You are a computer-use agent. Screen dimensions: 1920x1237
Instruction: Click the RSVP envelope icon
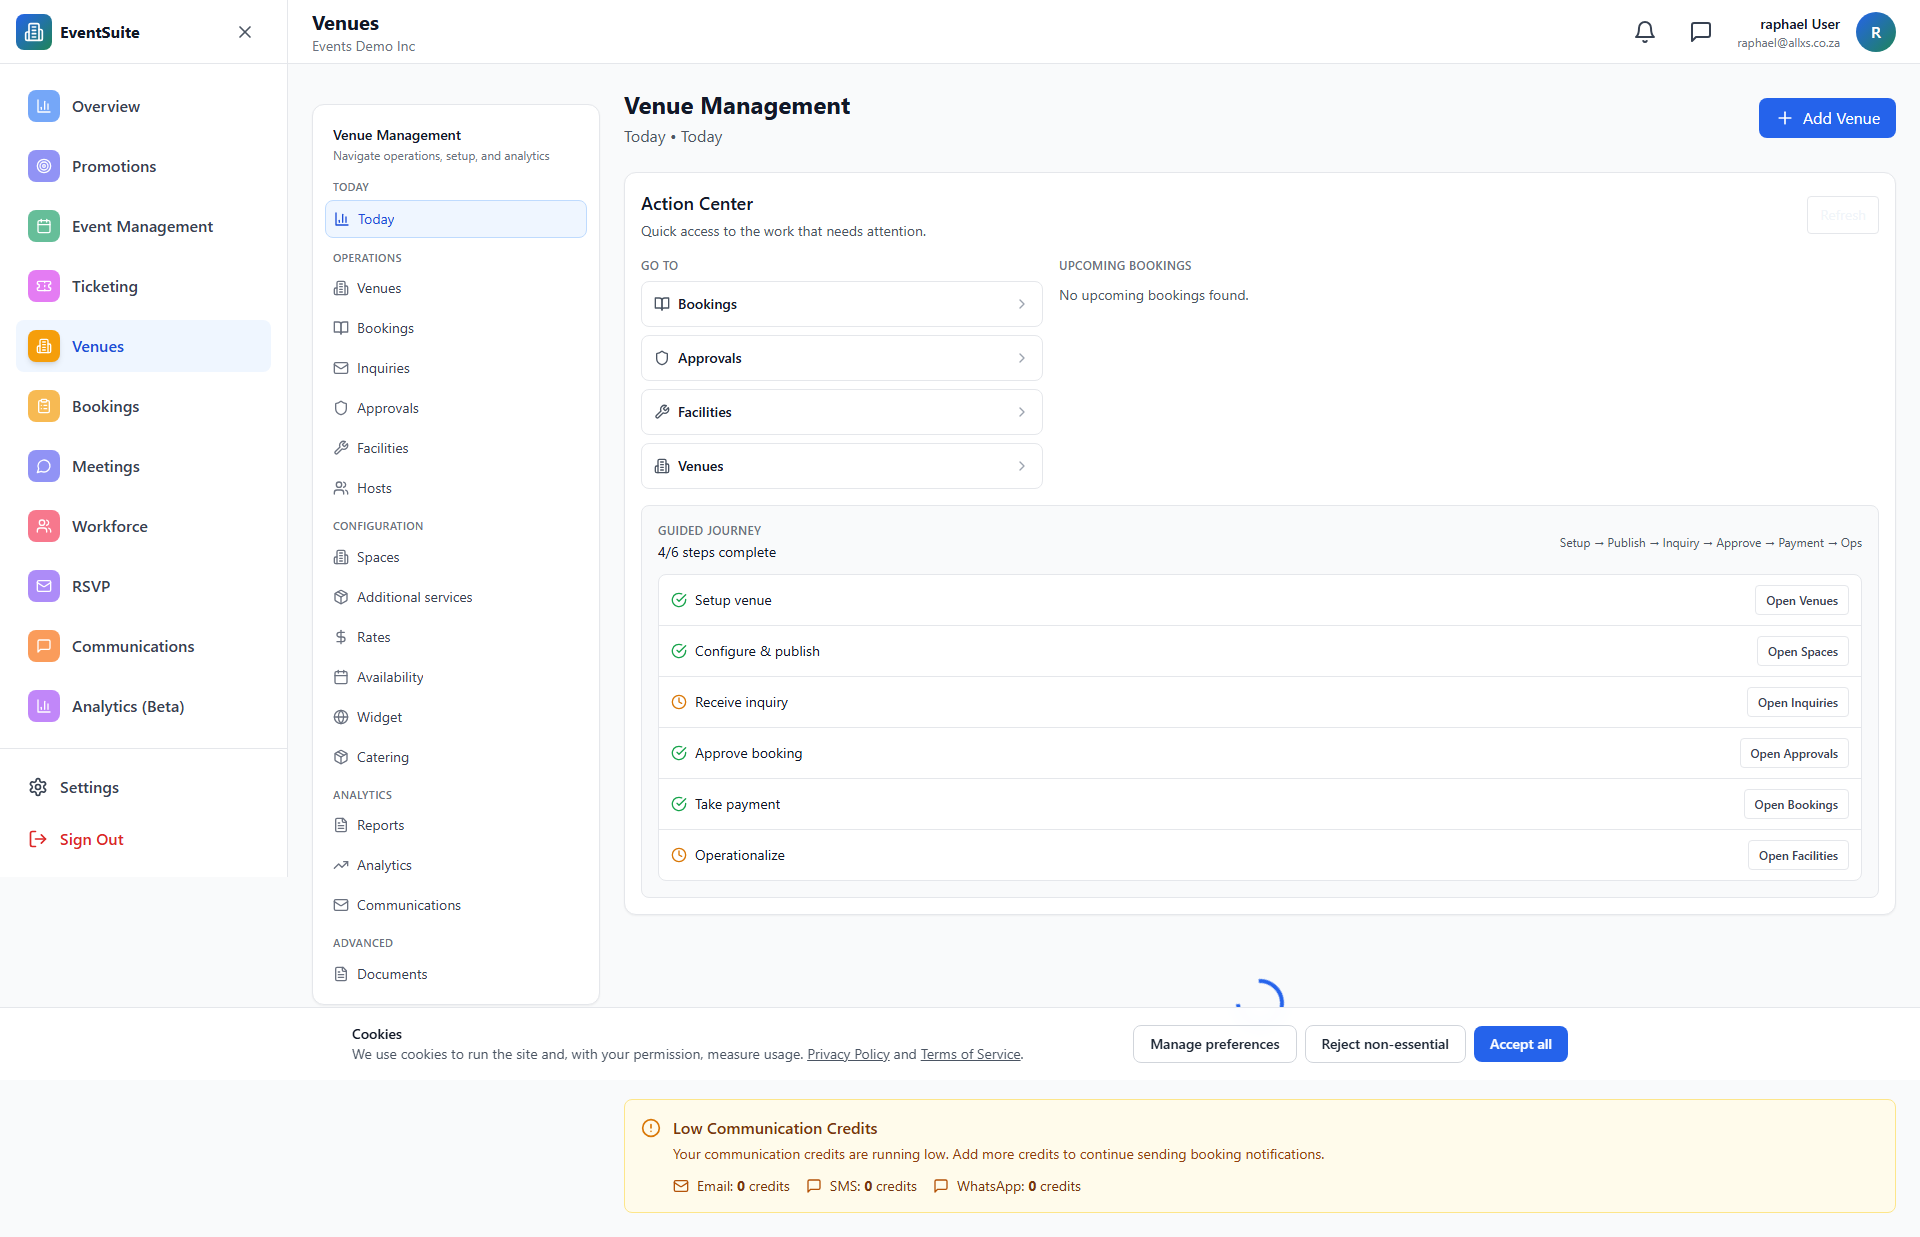click(43, 586)
